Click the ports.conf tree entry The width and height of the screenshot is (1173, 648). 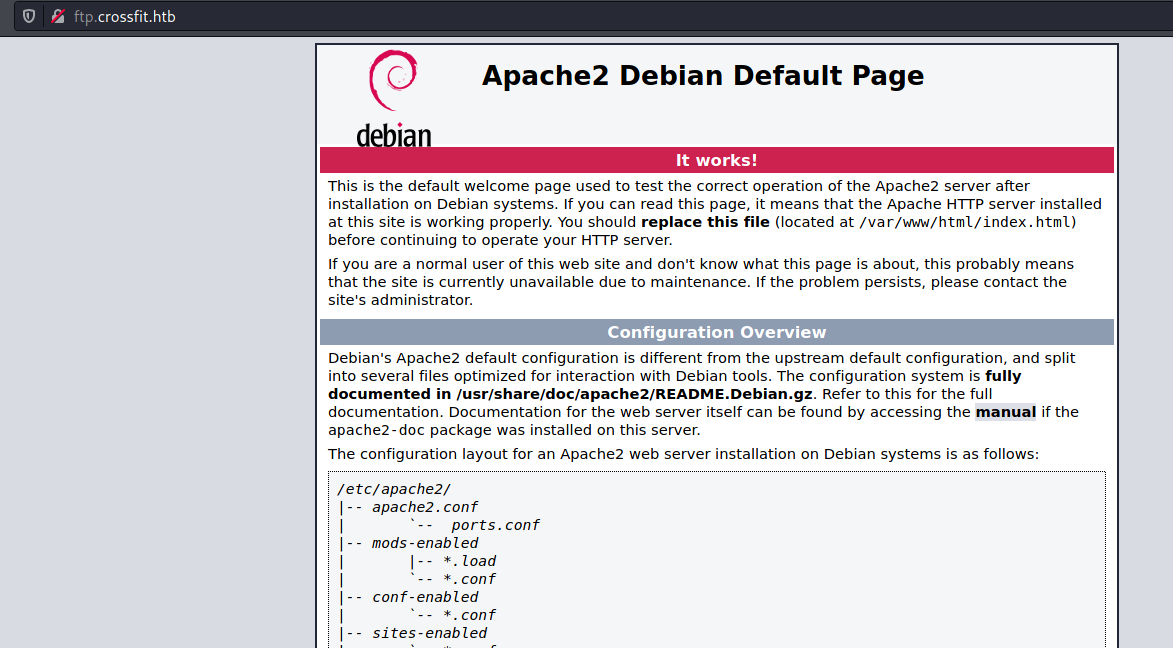point(495,525)
